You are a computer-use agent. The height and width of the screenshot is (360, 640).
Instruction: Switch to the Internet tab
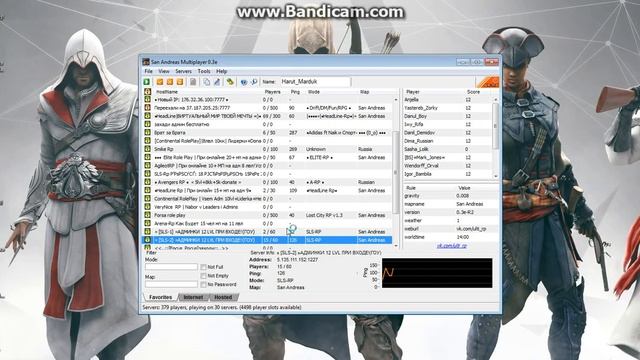pyautogui.click(x=193, y=297)
